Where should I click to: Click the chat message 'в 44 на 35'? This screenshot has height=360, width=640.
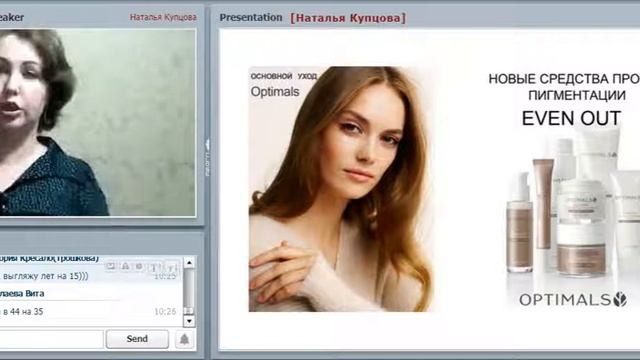point(22,312)
